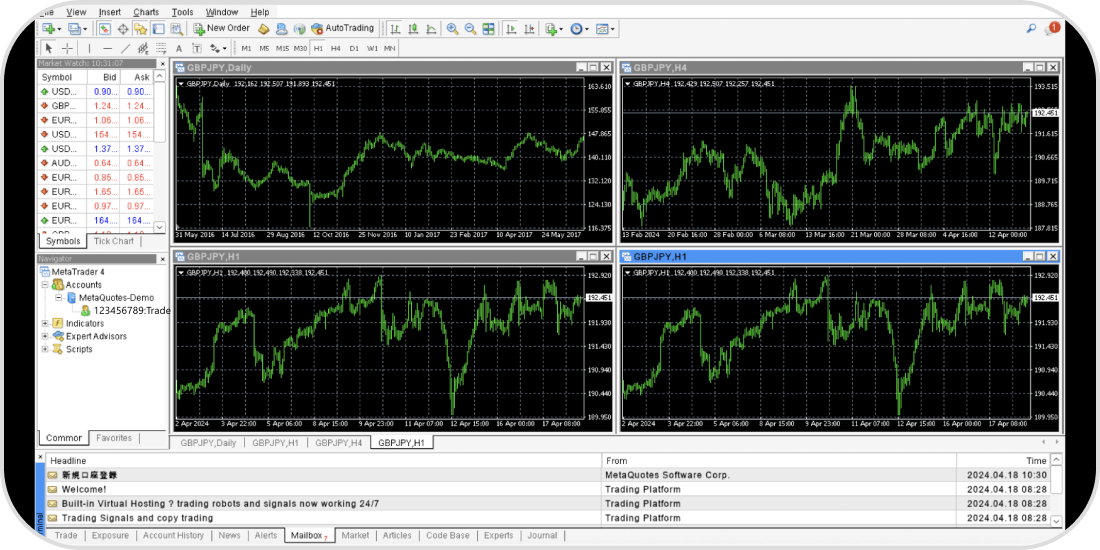Expand the Scripts tree node
The image size is (1100, 550).
pyautogui.click(x=46, y=349)
